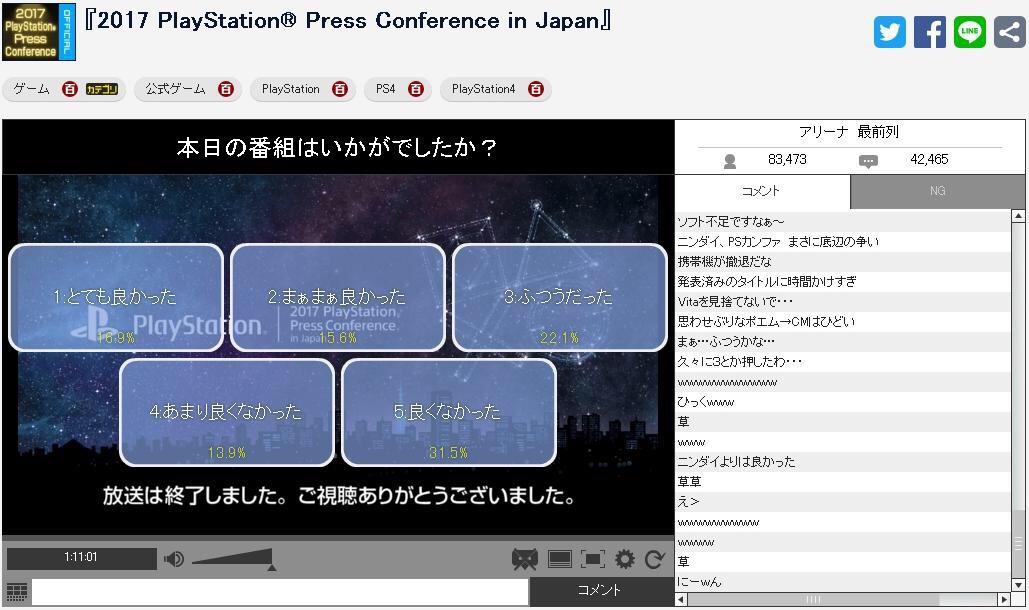Select poll answer 2:まぁまぁ良かった
1029x610 pixels.
click(338, 298)
